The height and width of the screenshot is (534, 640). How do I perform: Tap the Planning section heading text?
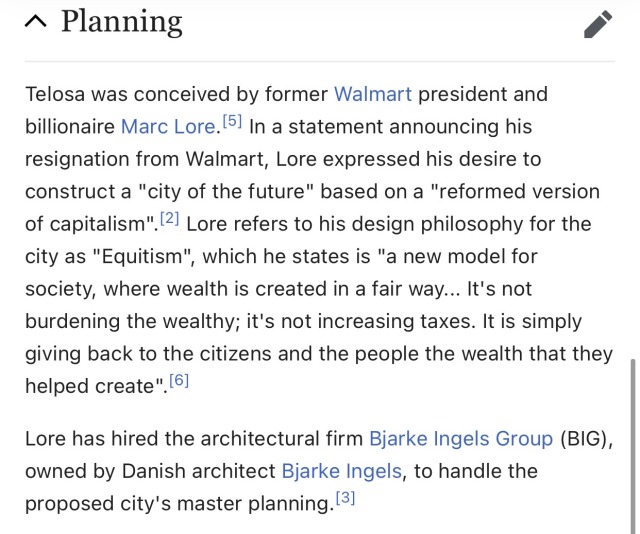(121, 22)
